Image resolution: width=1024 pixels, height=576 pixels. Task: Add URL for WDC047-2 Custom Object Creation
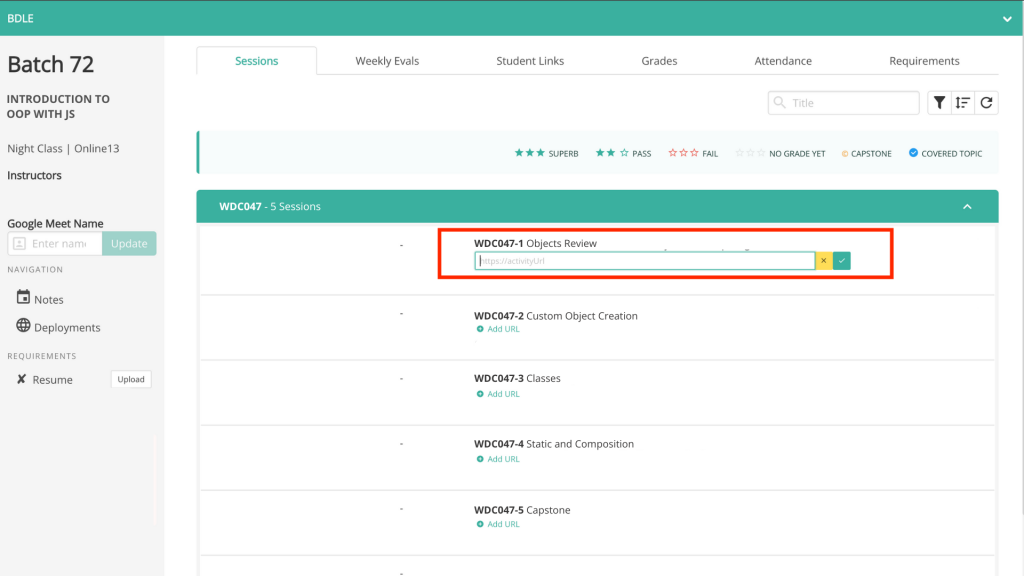tap(503, 329)
